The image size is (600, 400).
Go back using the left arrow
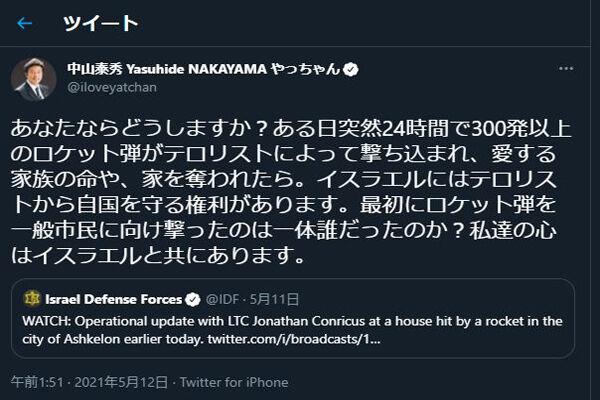tap(25, 23)
